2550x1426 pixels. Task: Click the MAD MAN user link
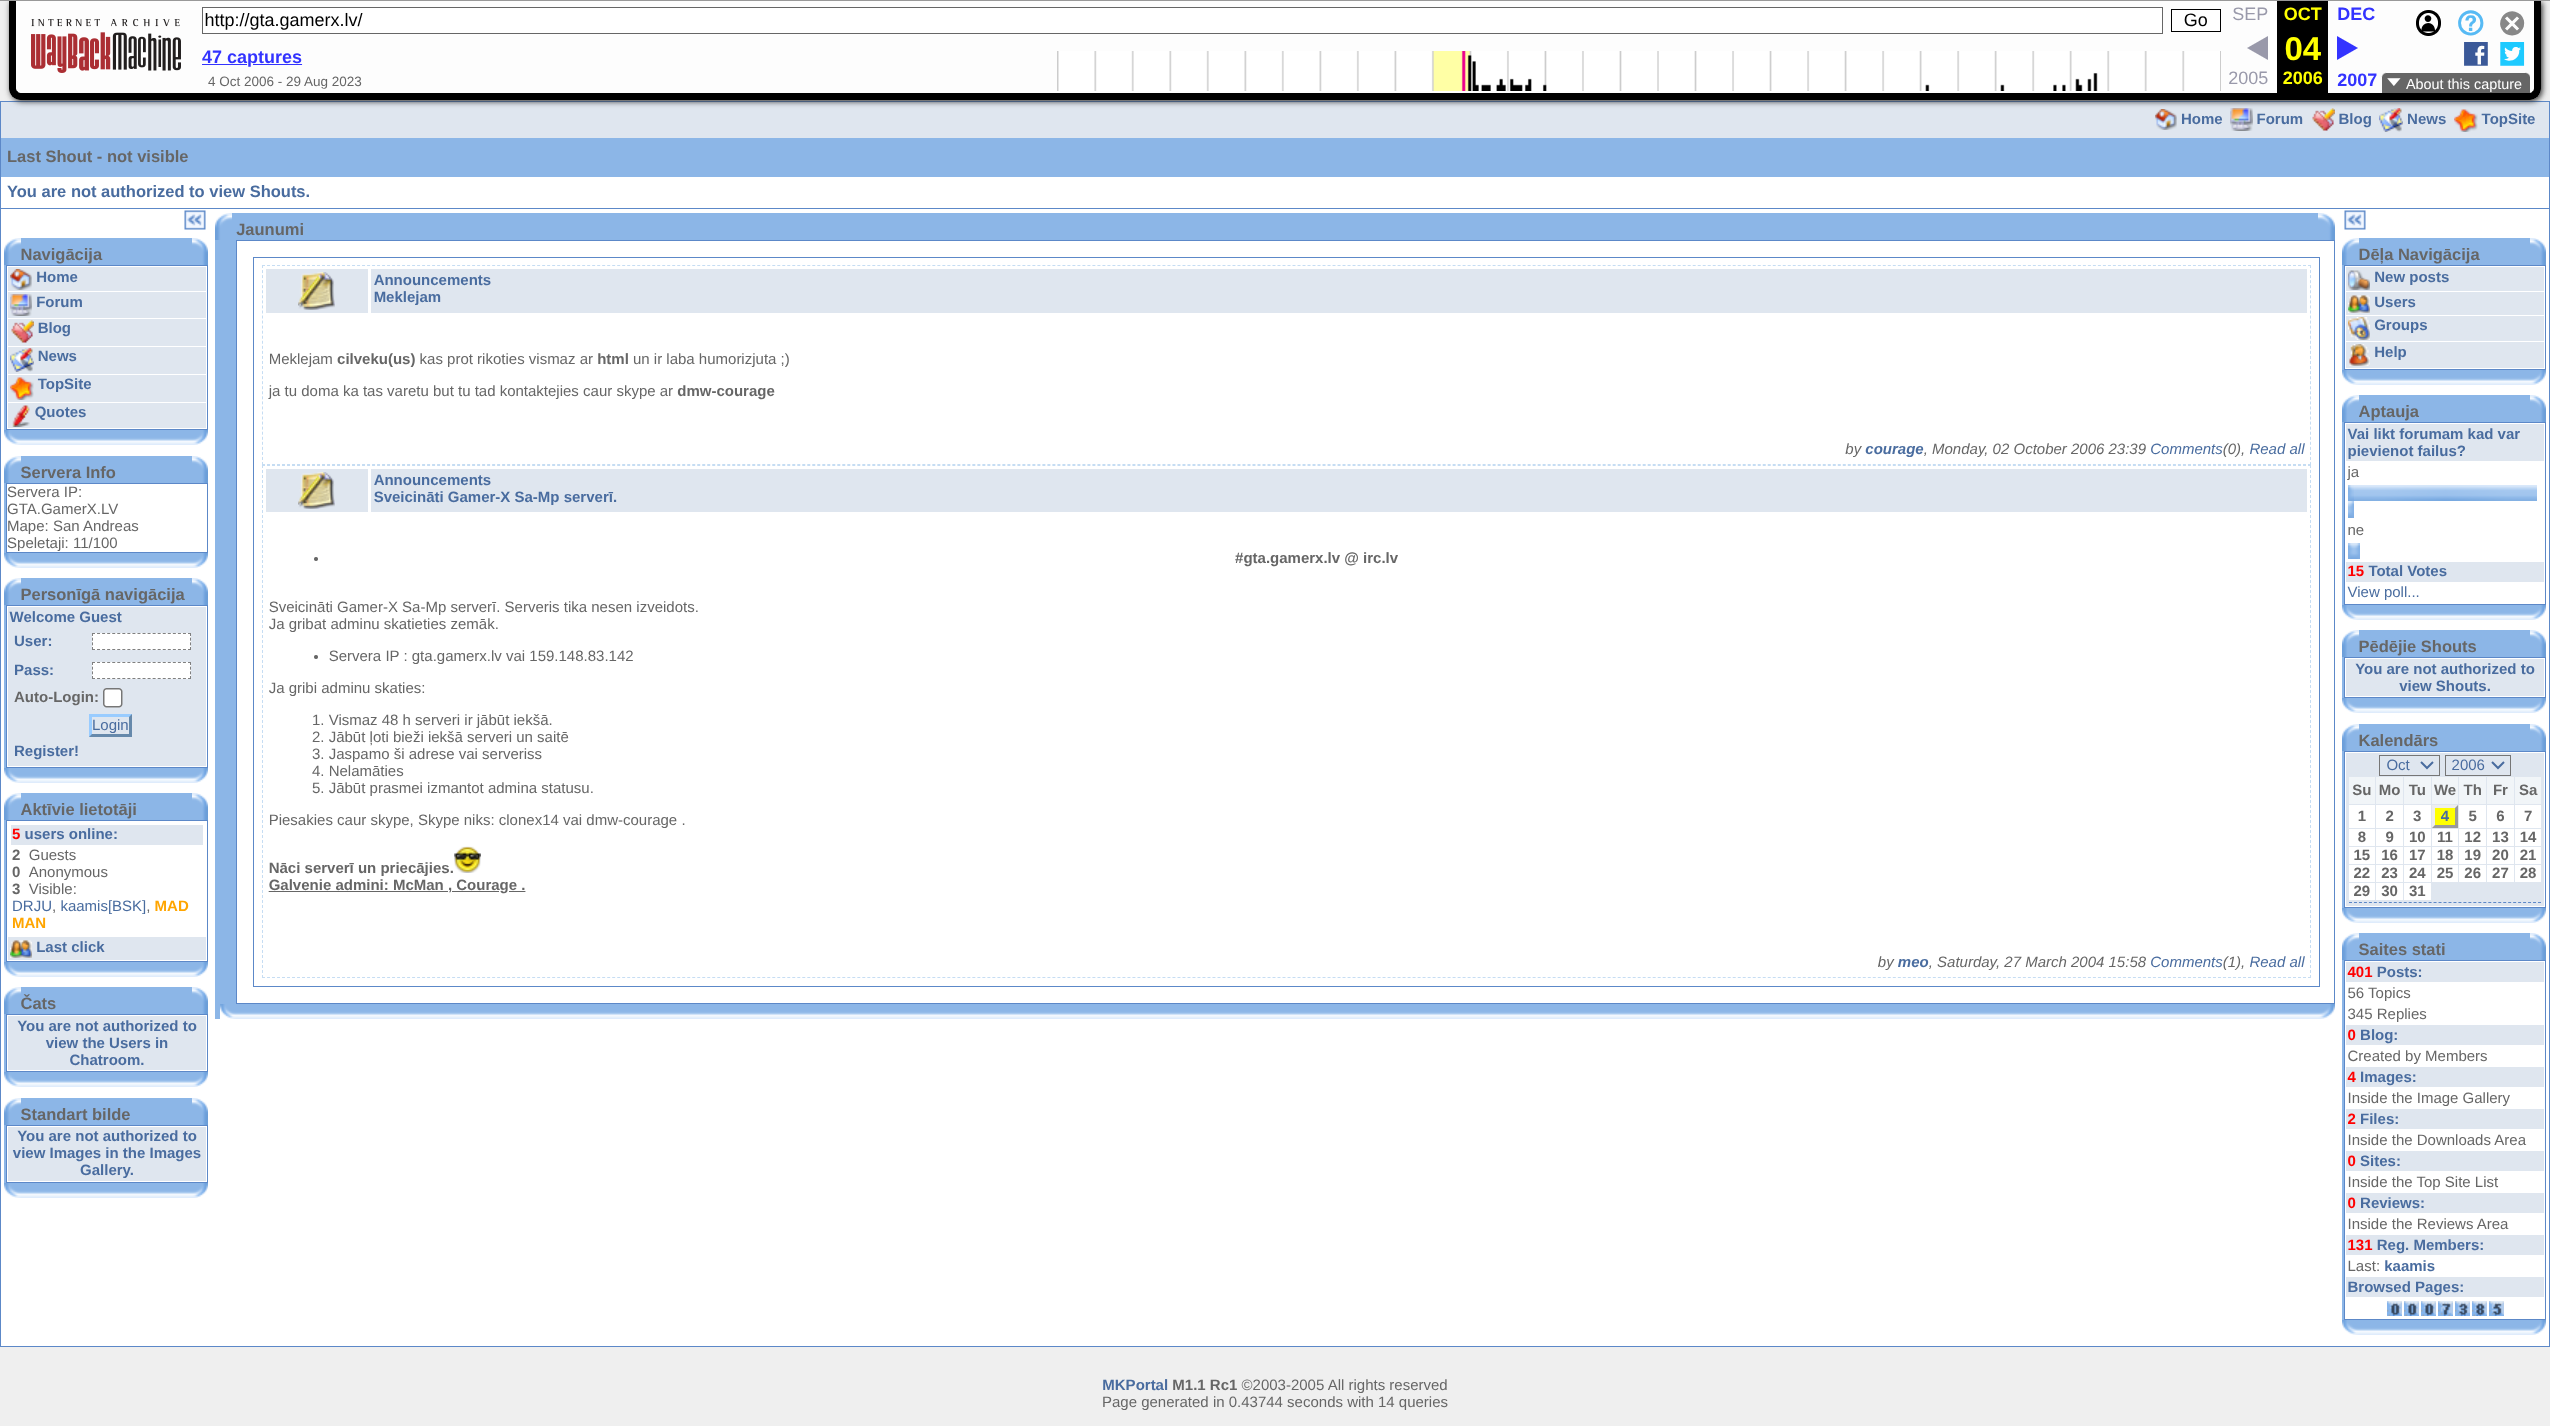(100, 915)
